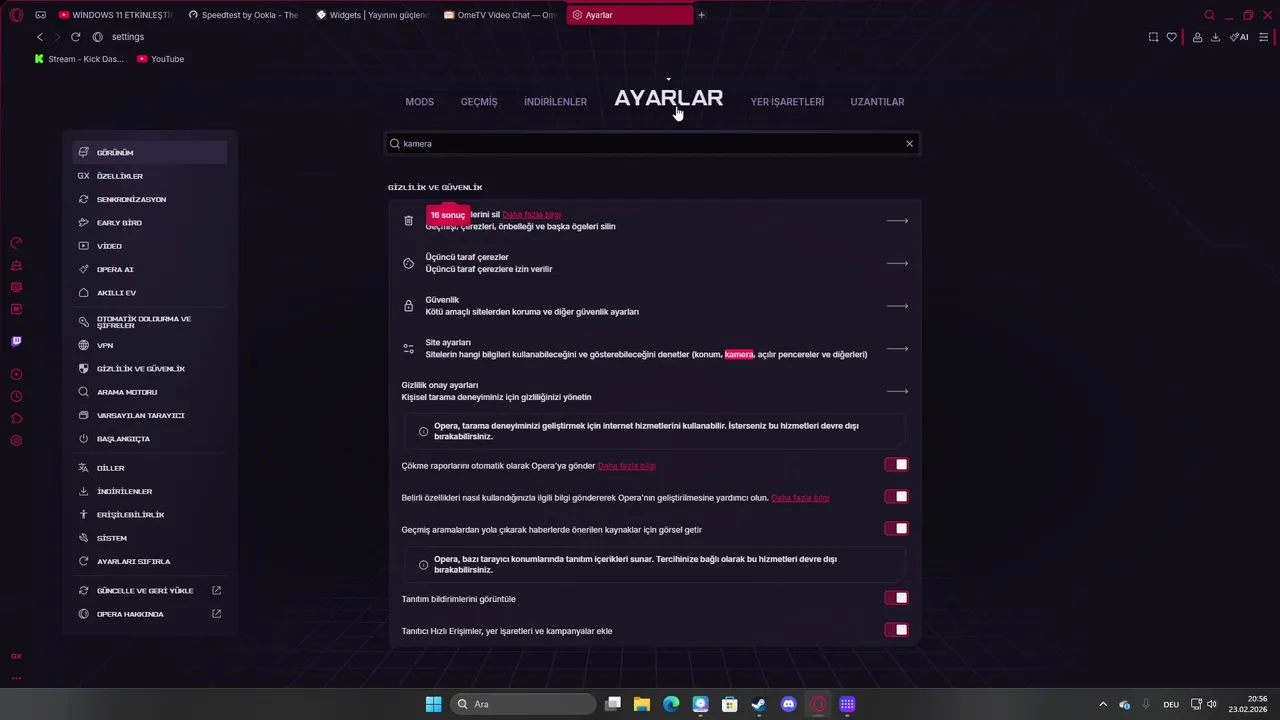Go back using the back arrow

point(40,37)
